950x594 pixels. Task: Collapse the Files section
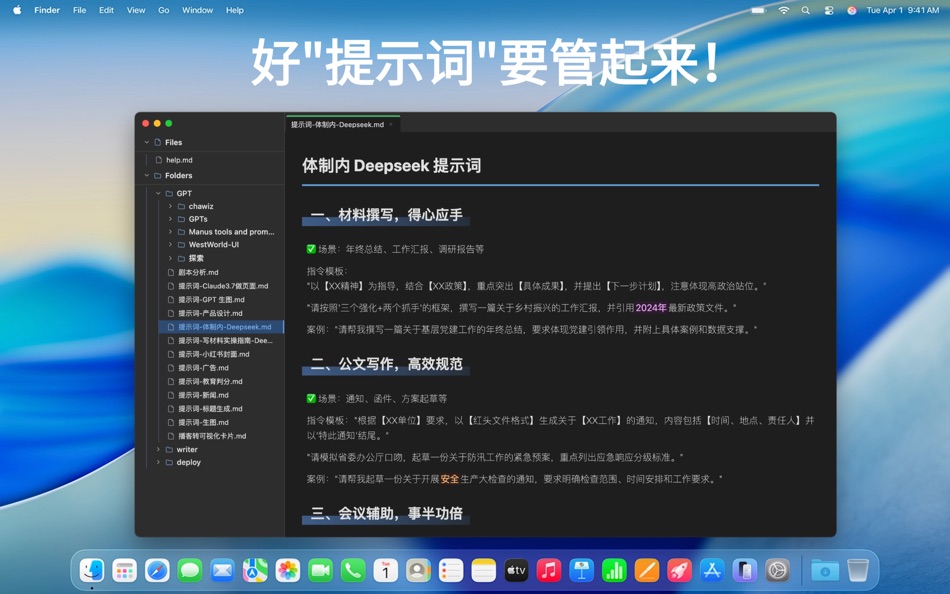(147, 142)
